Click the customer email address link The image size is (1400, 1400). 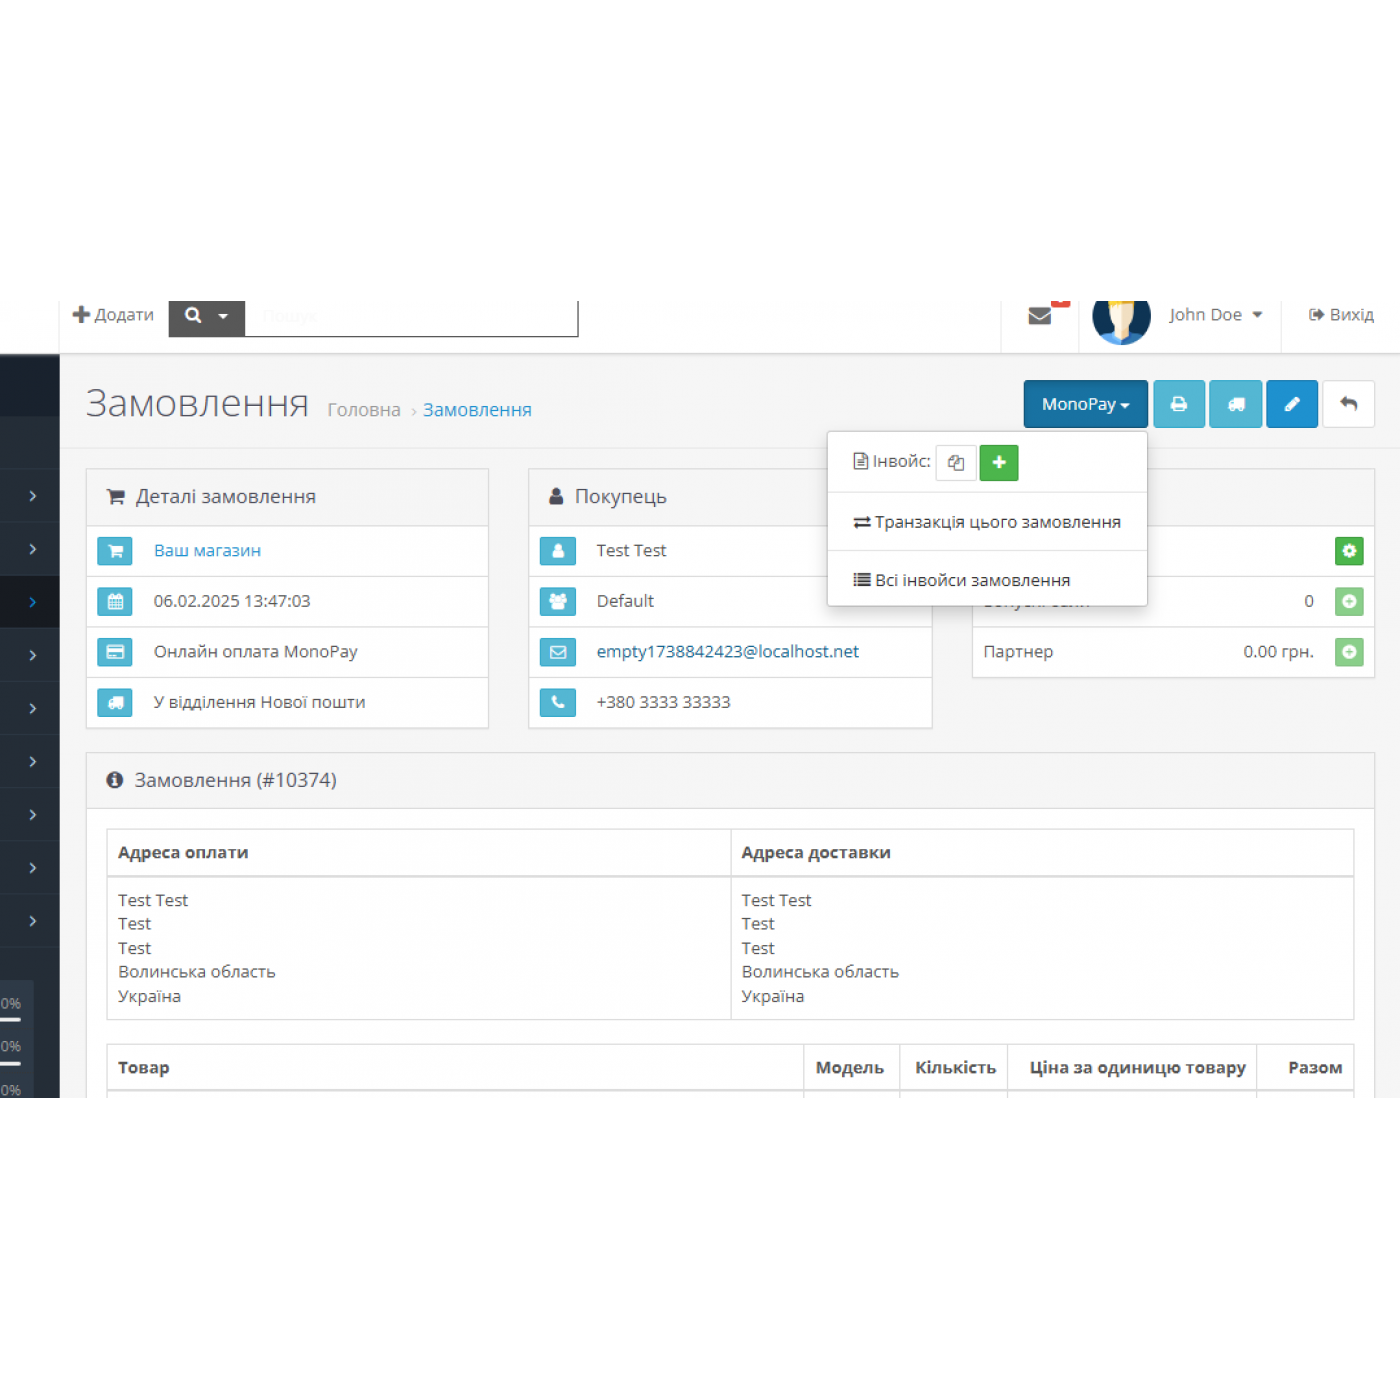727,652
